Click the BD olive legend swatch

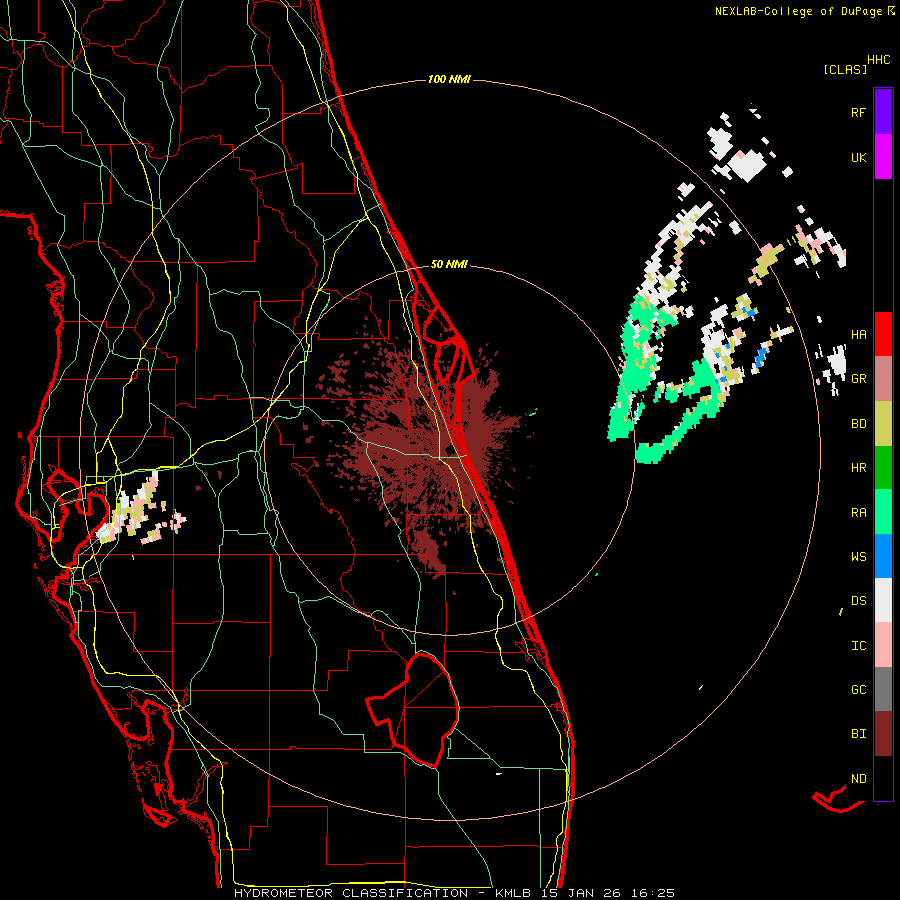click(x=883, y=423)
